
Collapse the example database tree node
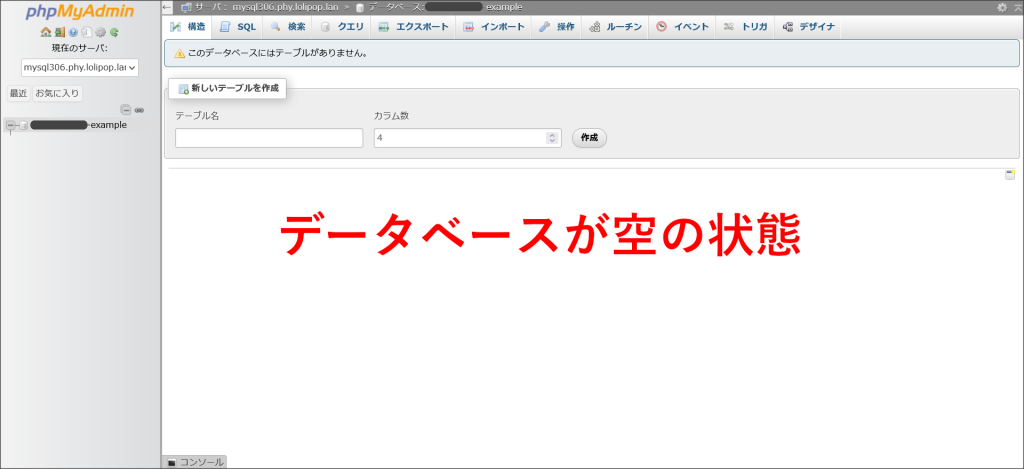point(10,125)
